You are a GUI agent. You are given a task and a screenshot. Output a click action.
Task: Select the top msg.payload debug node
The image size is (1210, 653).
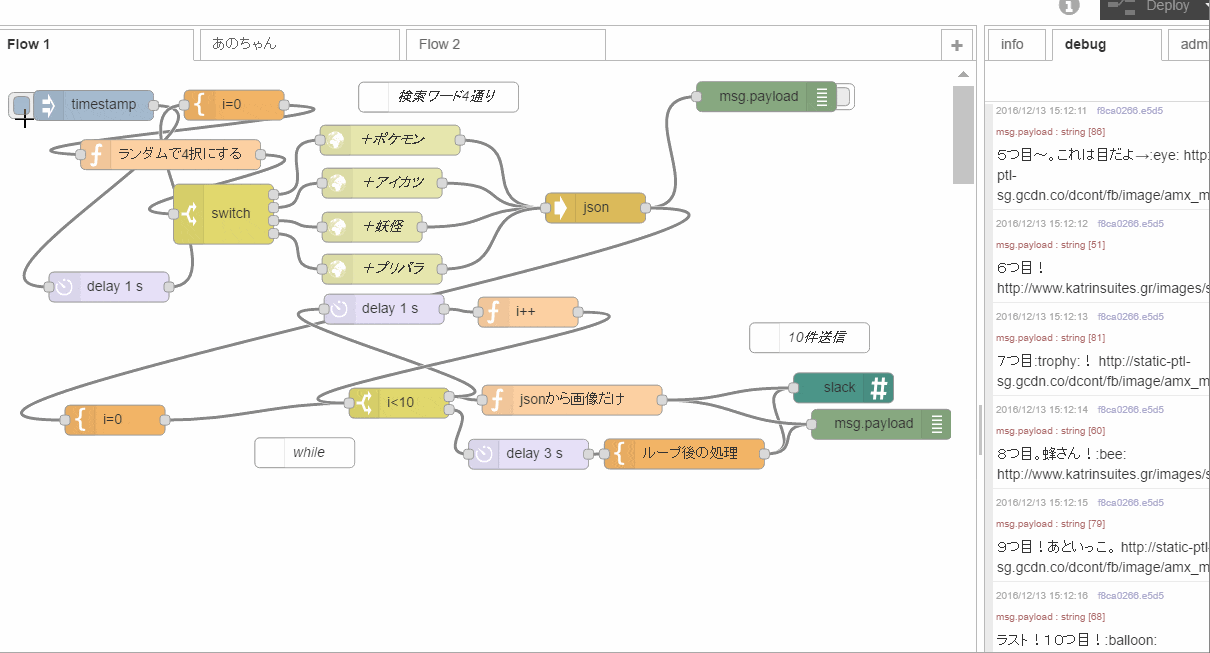tap(766, 97)
